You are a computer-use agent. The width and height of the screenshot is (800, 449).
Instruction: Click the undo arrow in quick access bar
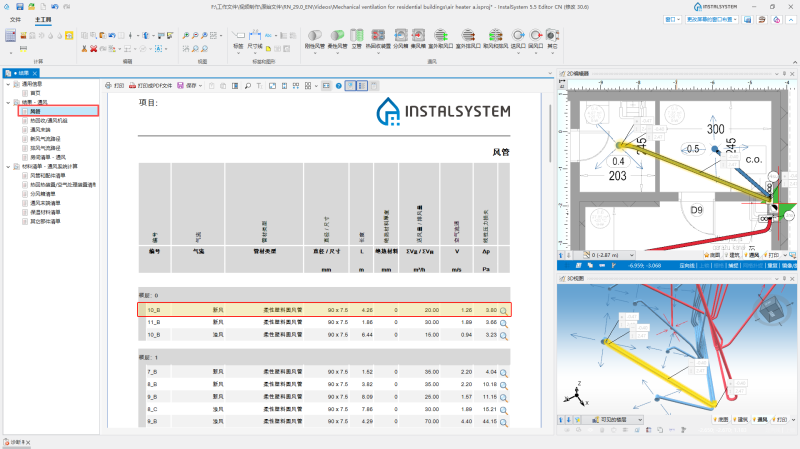[x=55, y=7]
